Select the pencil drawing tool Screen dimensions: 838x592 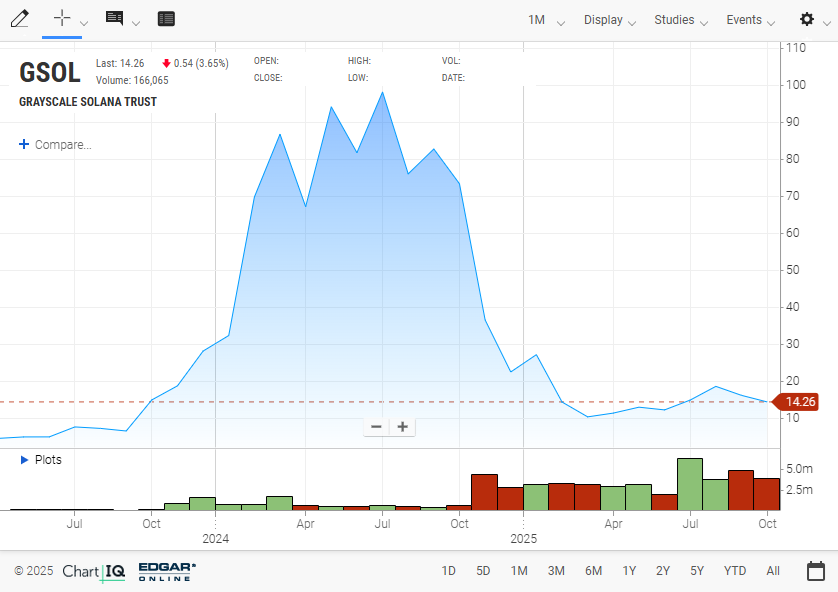[20, 19]
